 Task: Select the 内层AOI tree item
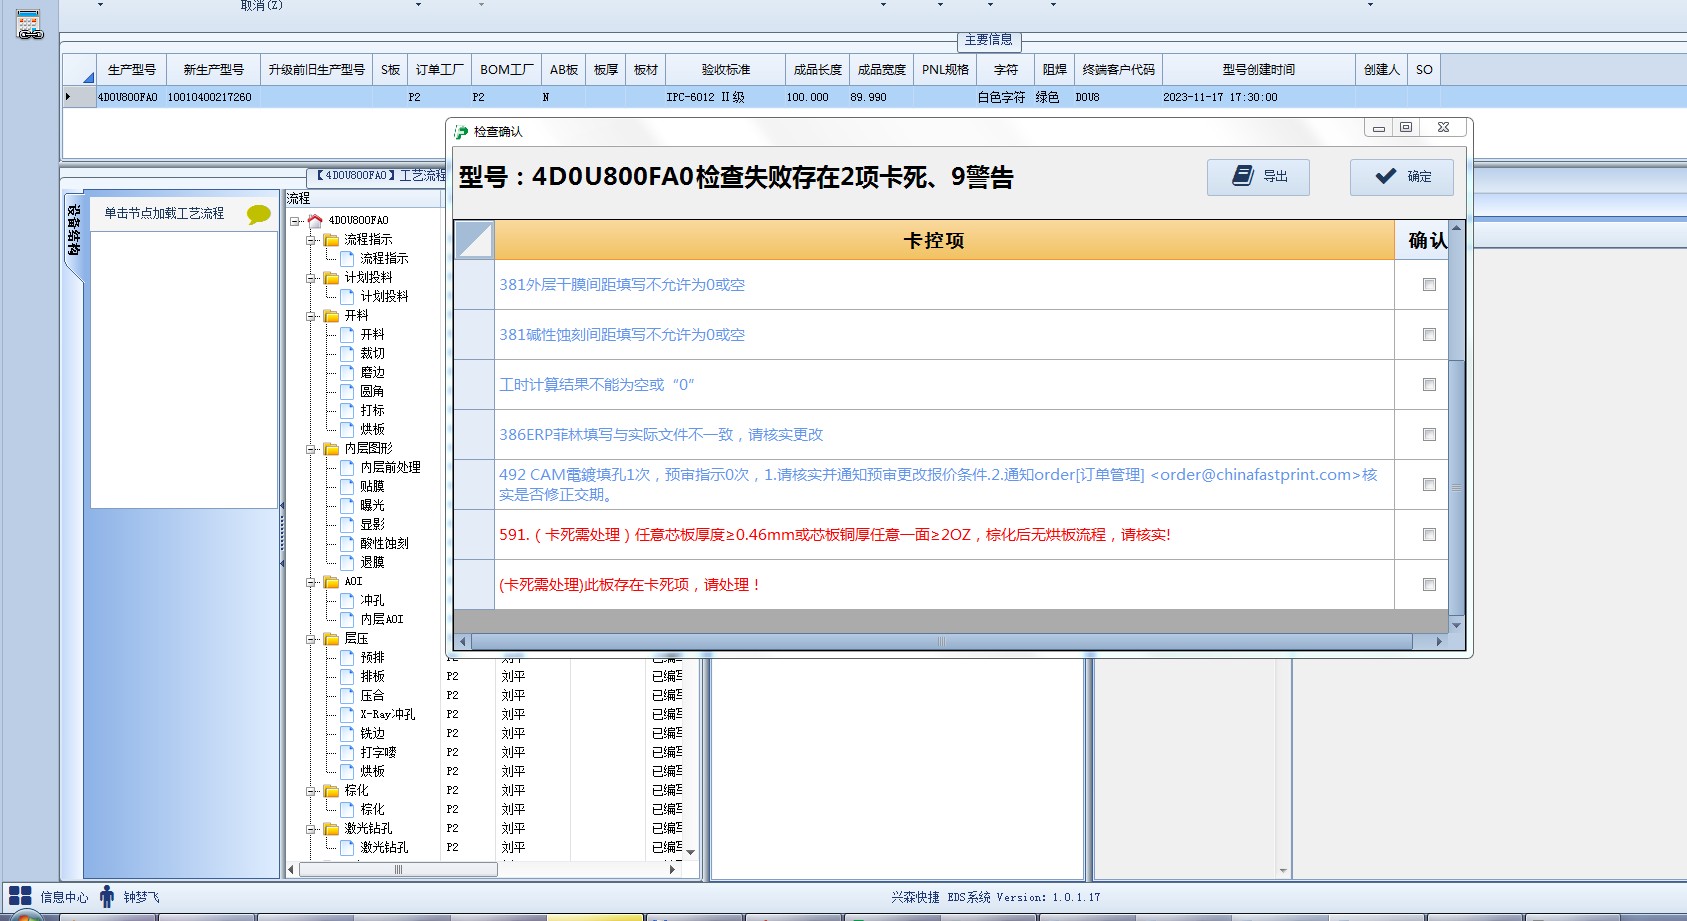pyautogui.click(x=382, y=620)
